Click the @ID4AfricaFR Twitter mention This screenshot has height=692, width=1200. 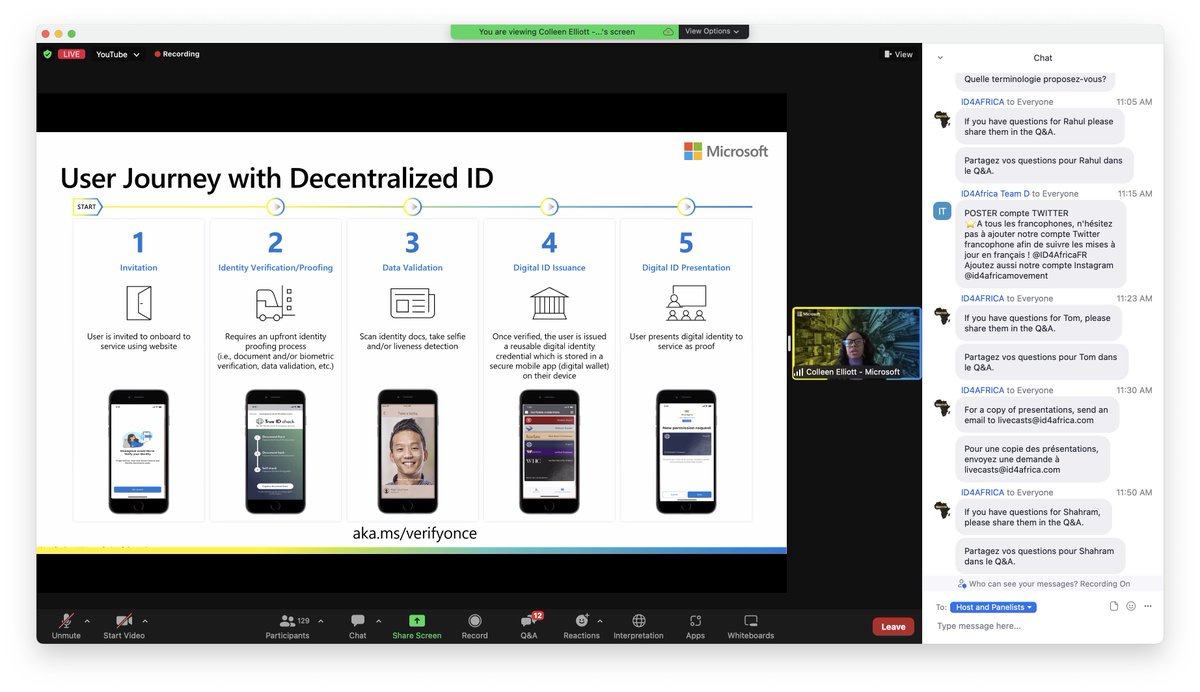pos(1071,254)
